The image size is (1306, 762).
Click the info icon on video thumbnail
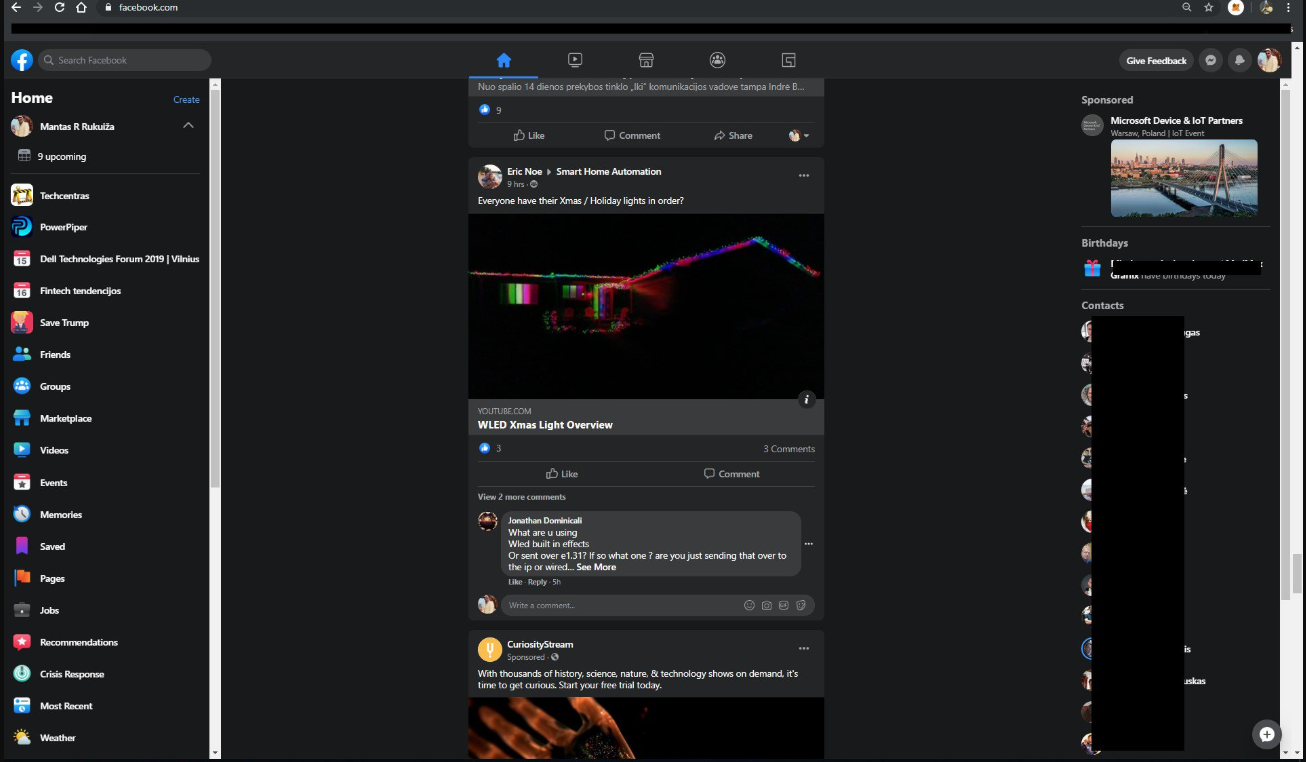coord(807,400)
